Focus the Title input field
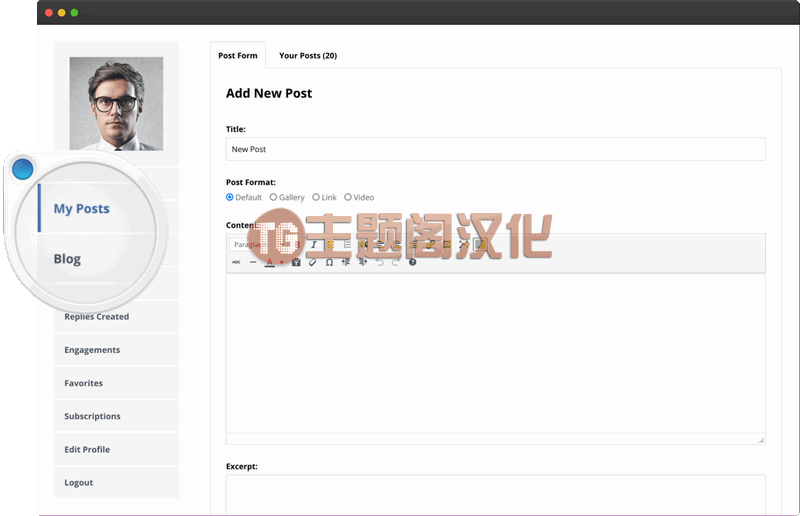800x516 pixels. point(495,149)
